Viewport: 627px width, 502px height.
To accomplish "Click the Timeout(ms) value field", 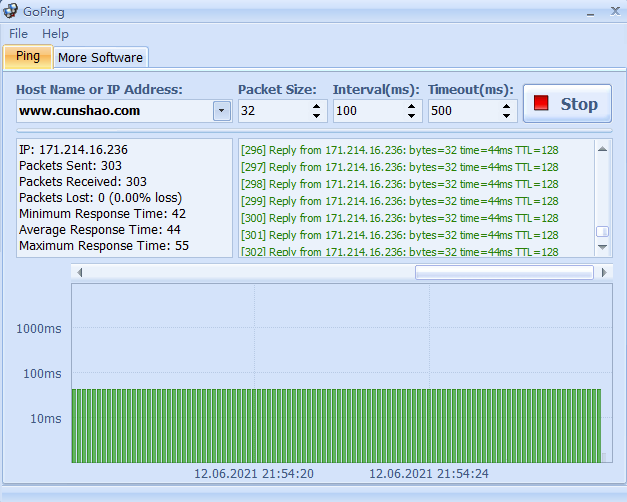I will [464, 111].
